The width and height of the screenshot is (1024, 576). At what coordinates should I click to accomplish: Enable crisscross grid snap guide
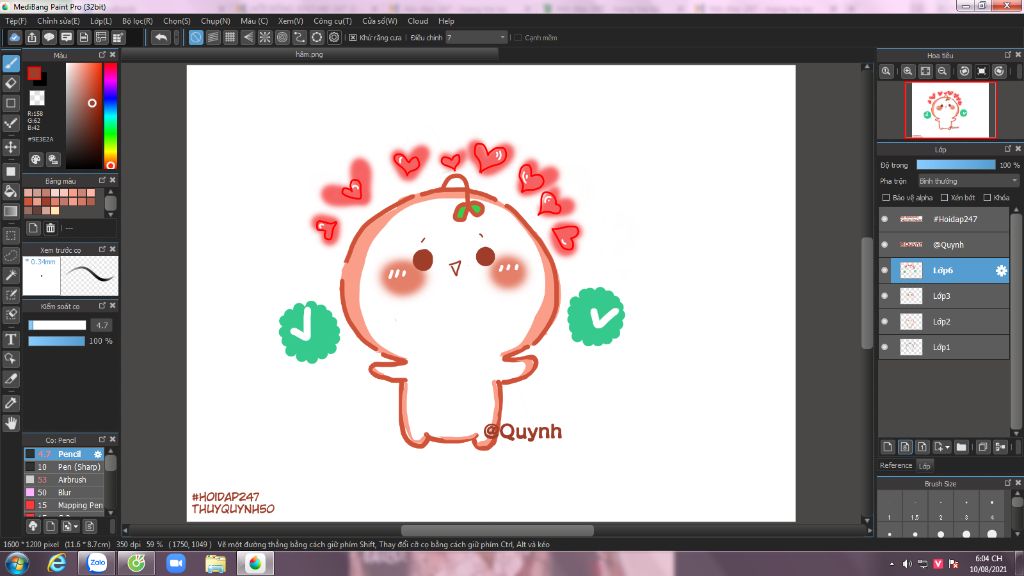click(231, 37)
